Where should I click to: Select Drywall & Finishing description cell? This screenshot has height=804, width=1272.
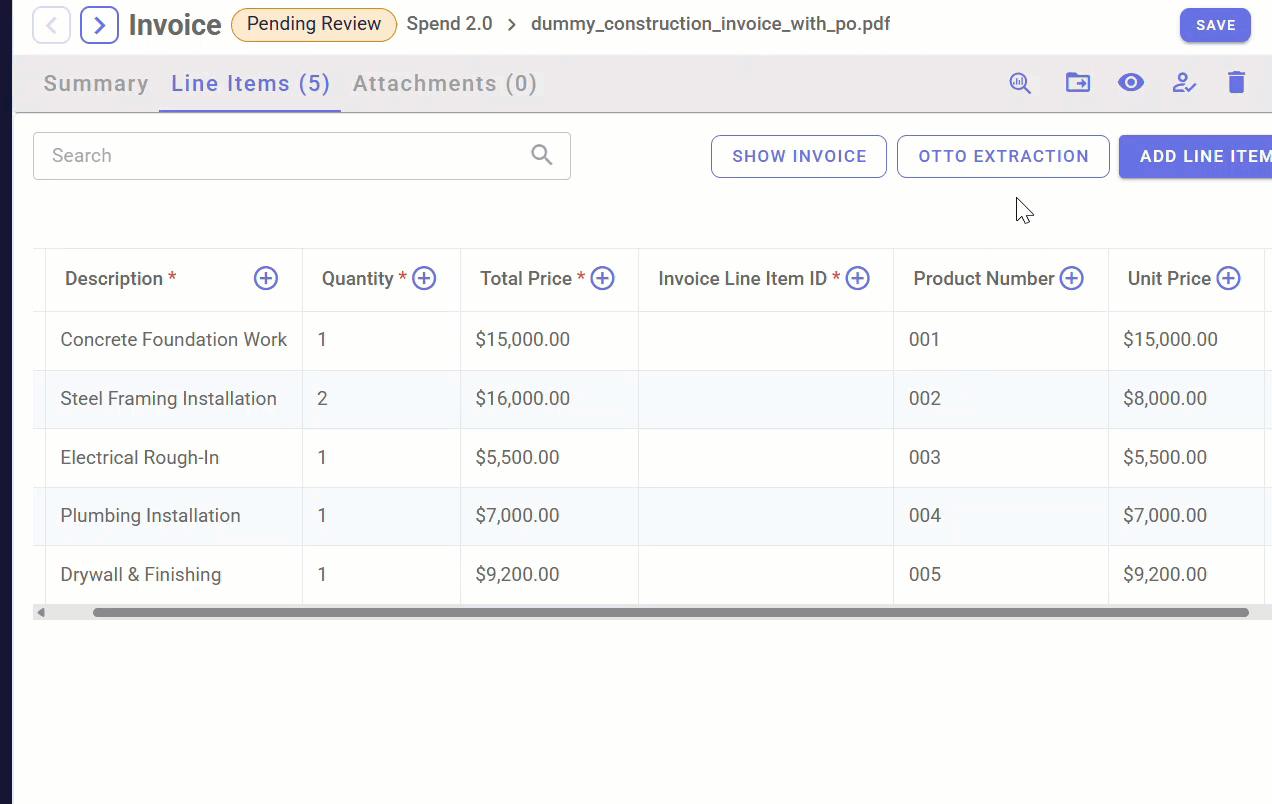174,575
